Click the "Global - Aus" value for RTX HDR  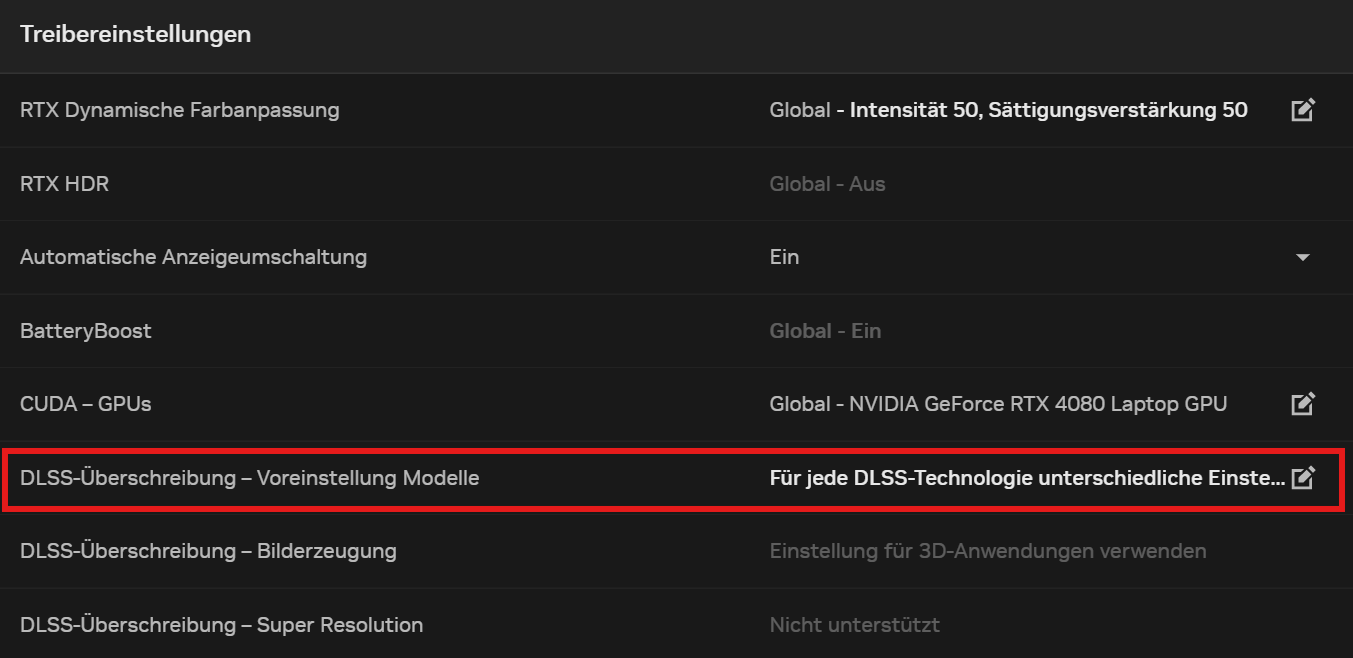827,184
